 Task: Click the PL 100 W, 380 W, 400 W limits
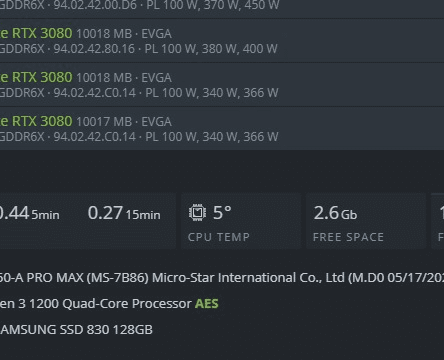[x=211, y=49]
